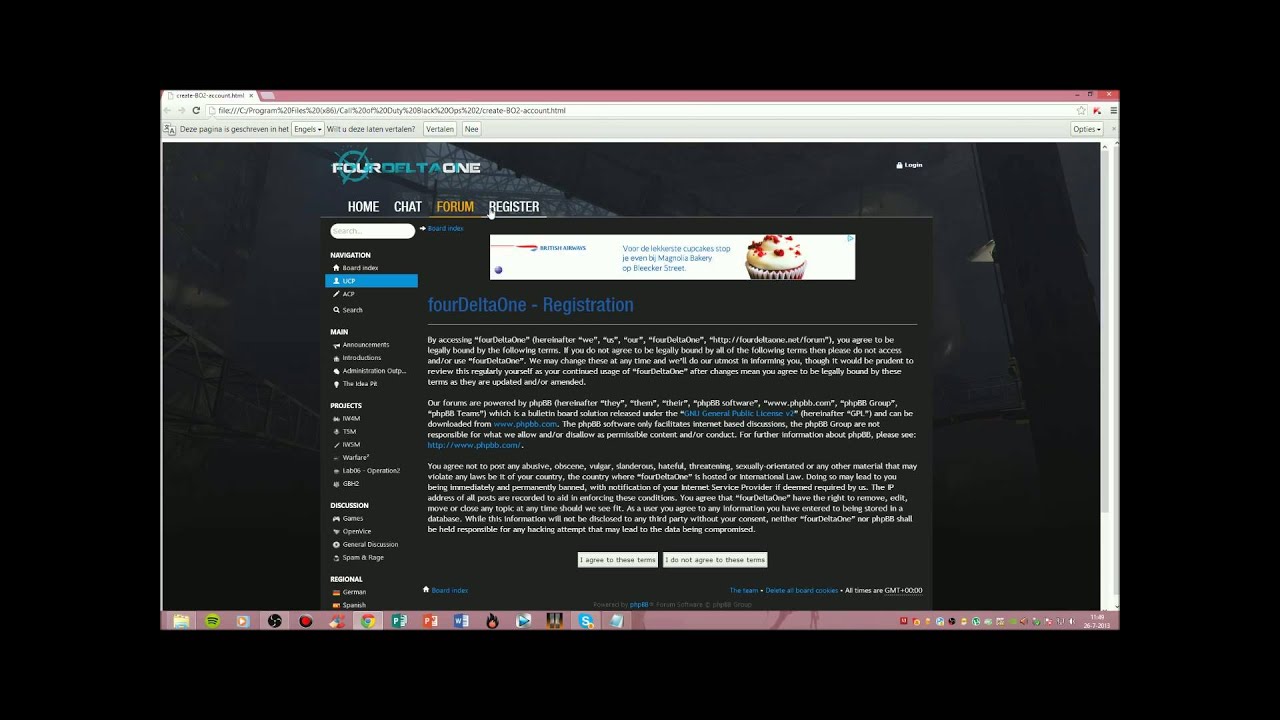Open File Explorer from the taskbar
This screenshot has height=720, width=1280.
pos(181,621)
